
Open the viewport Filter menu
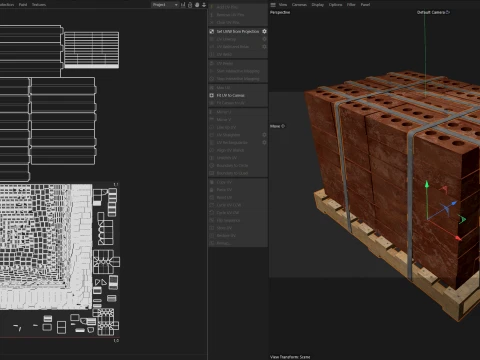pos(351,5)
